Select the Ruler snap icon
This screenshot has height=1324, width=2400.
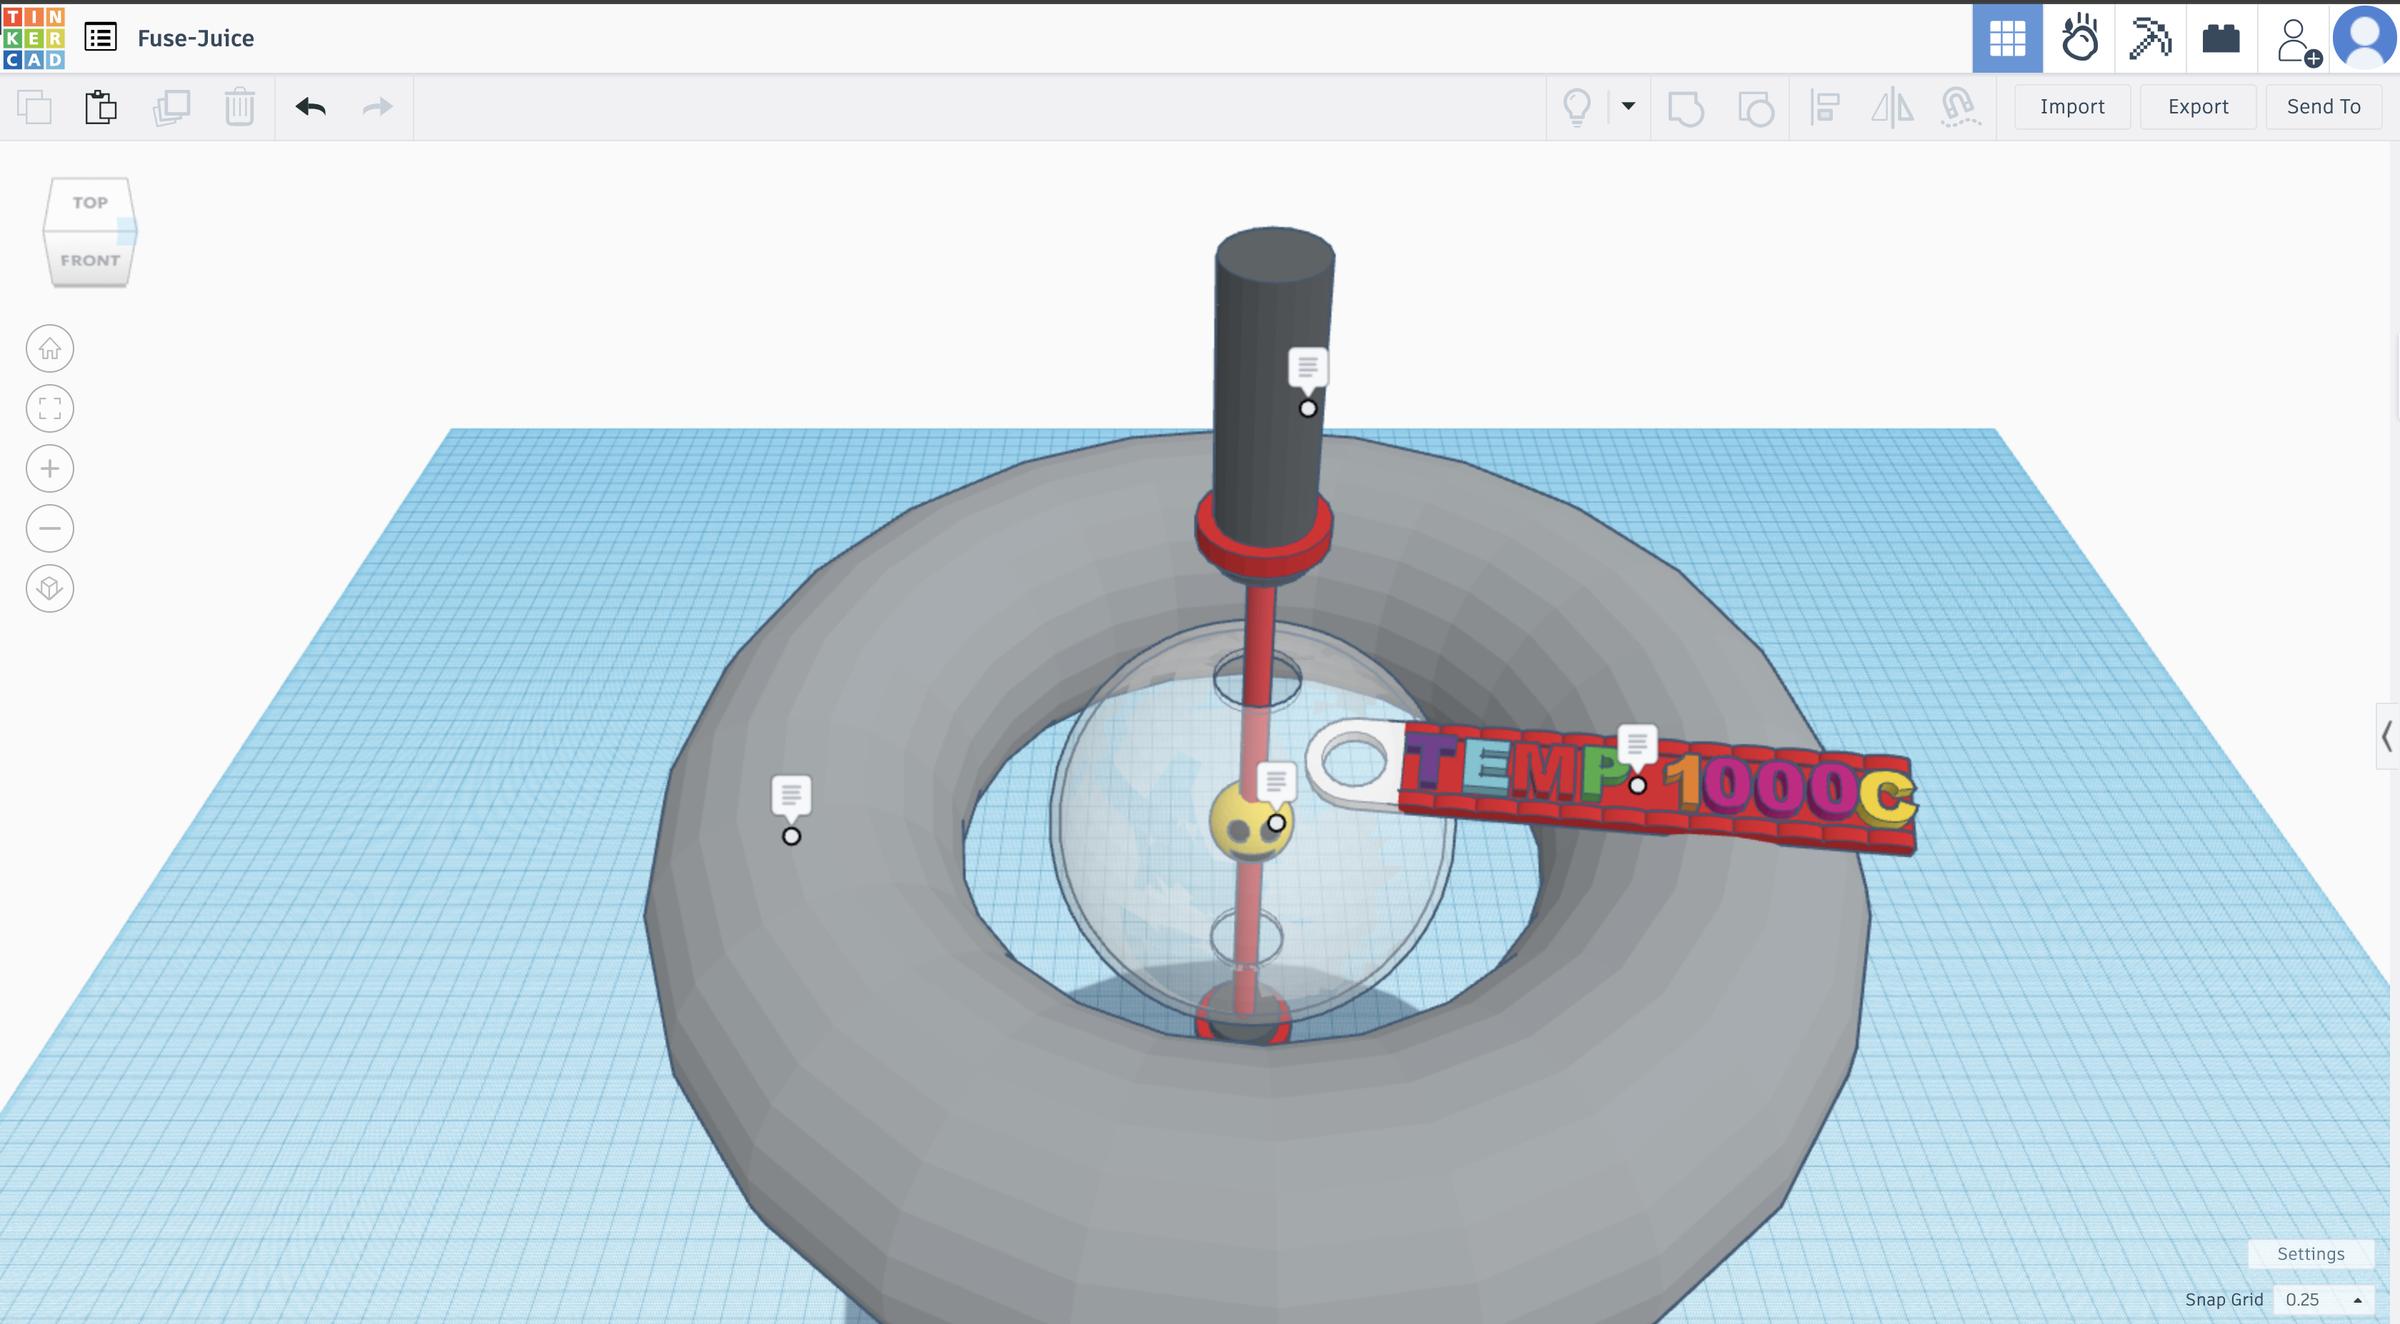(x=1958, y=108)
